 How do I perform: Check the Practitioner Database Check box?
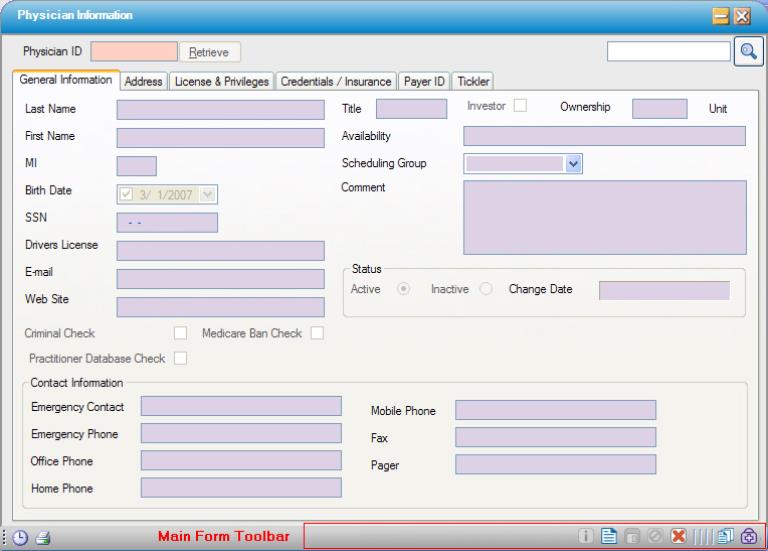click(x=181, y=358)
